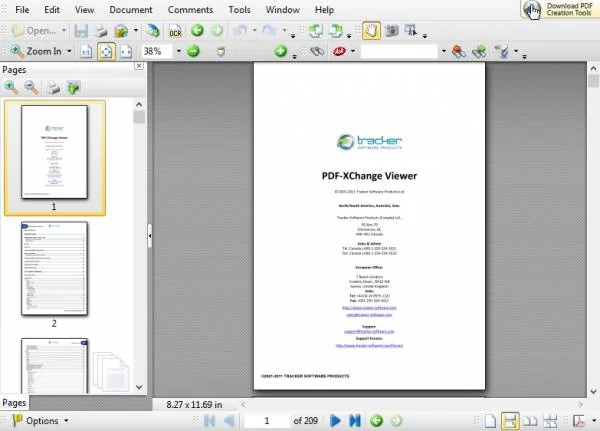Select the Select Text tool
Viewport: 600px width, 431px height.
coord(411,31)
